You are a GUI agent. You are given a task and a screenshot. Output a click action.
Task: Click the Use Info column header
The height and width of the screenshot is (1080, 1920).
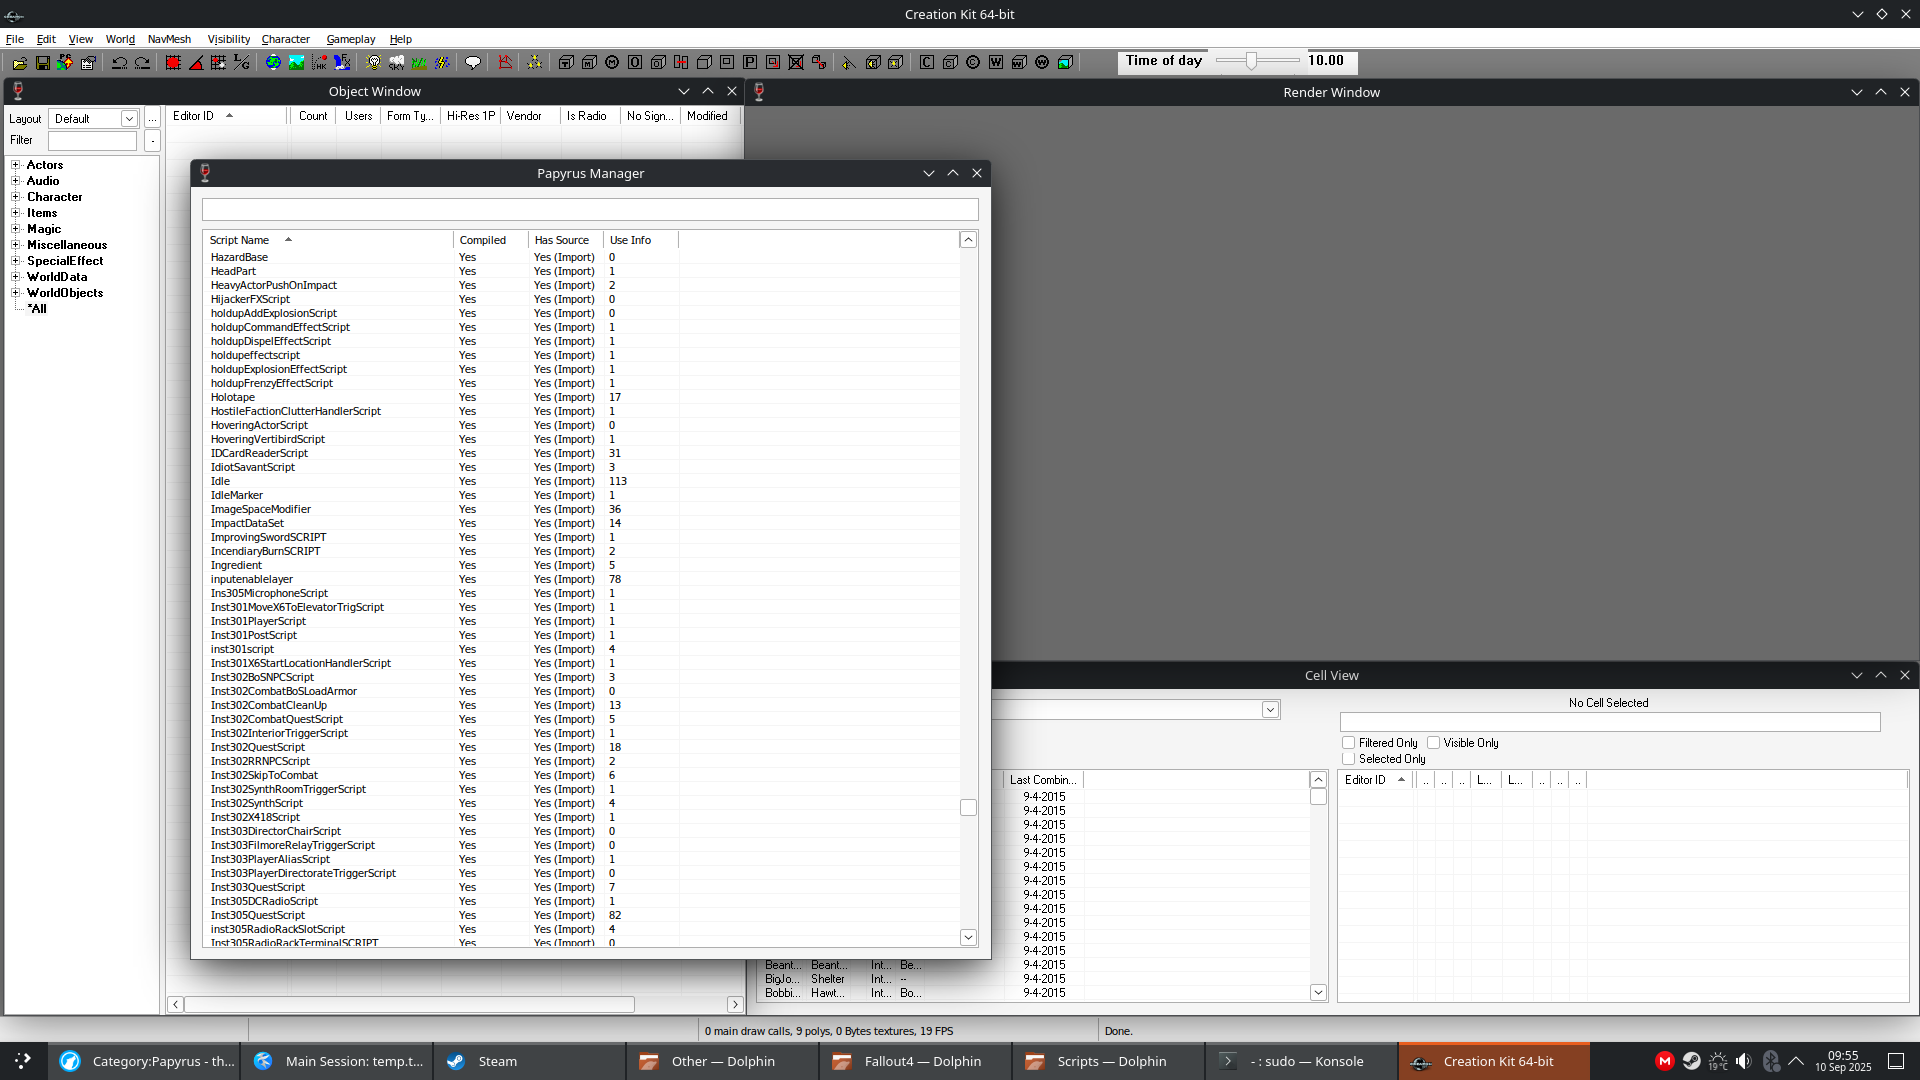tap(630, 240)
